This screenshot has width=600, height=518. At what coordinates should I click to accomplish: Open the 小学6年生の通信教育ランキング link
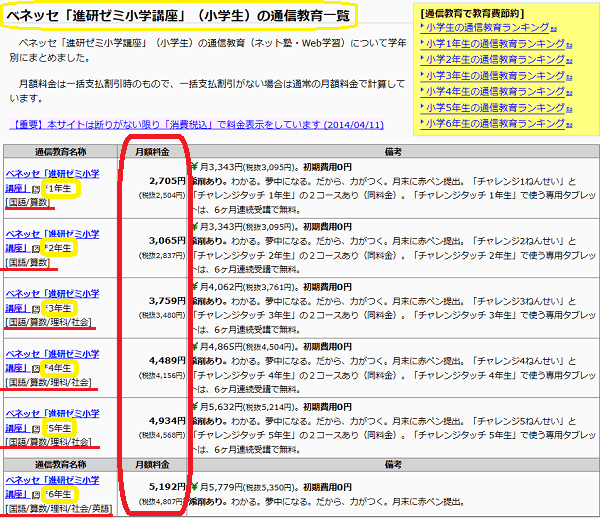click(496, 124)
